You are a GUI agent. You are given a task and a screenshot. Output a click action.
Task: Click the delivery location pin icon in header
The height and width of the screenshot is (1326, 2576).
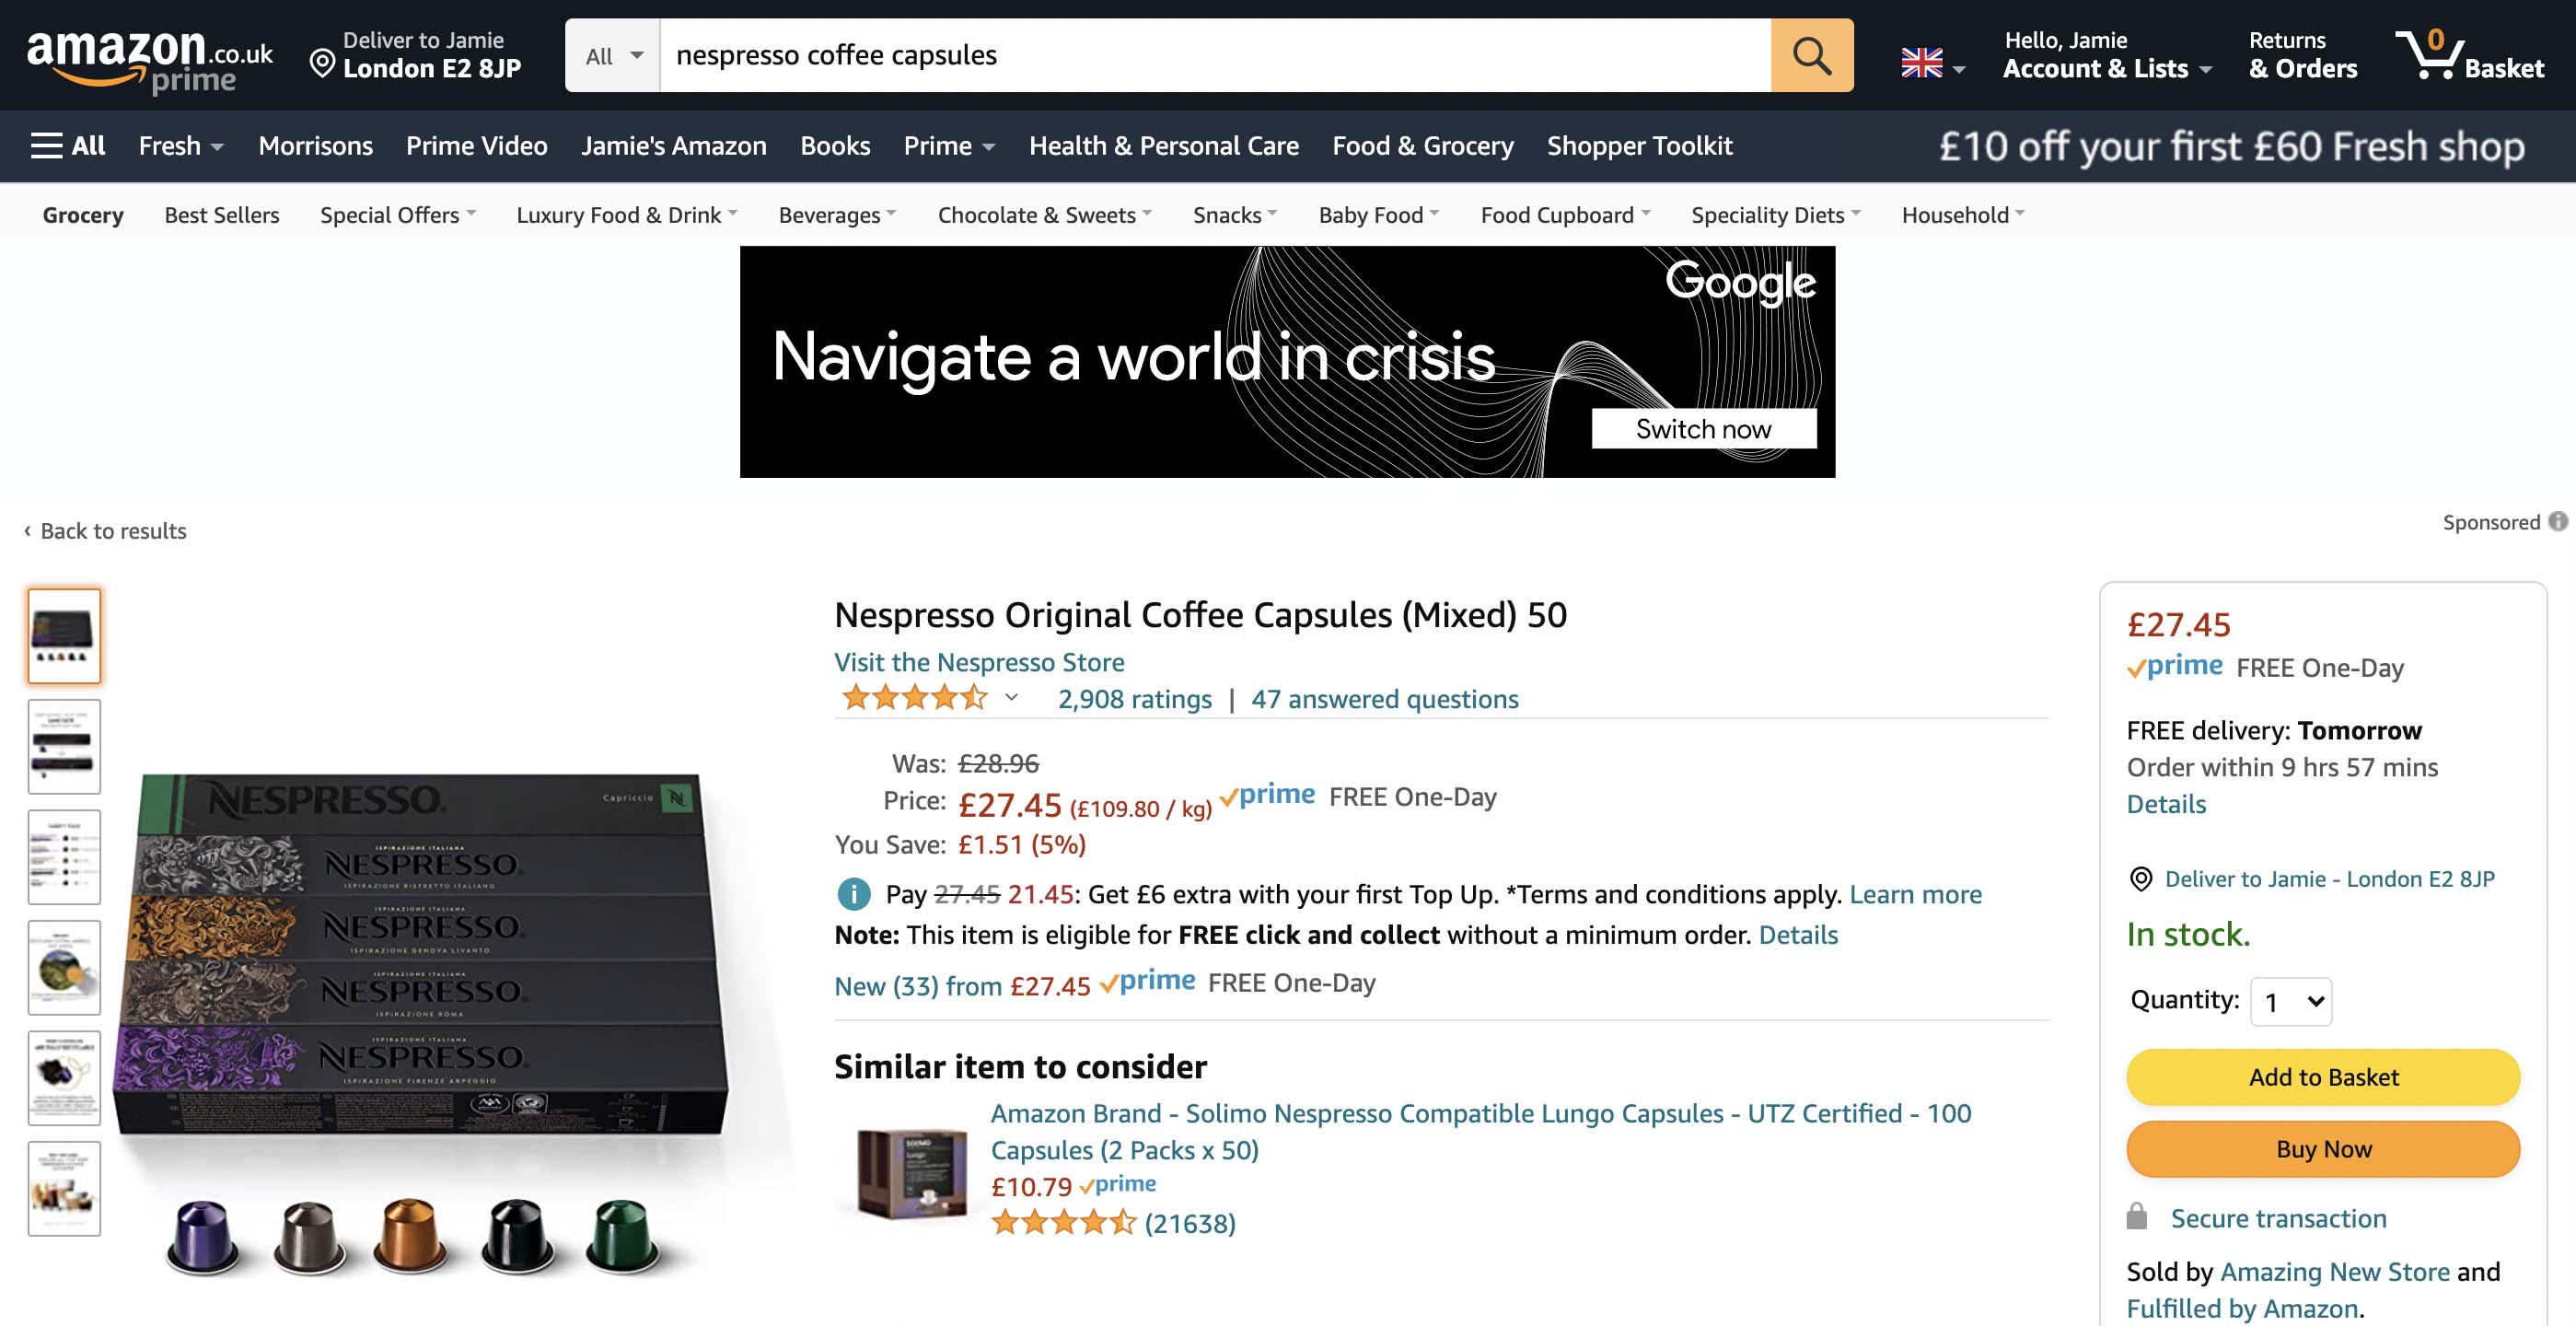322,64
